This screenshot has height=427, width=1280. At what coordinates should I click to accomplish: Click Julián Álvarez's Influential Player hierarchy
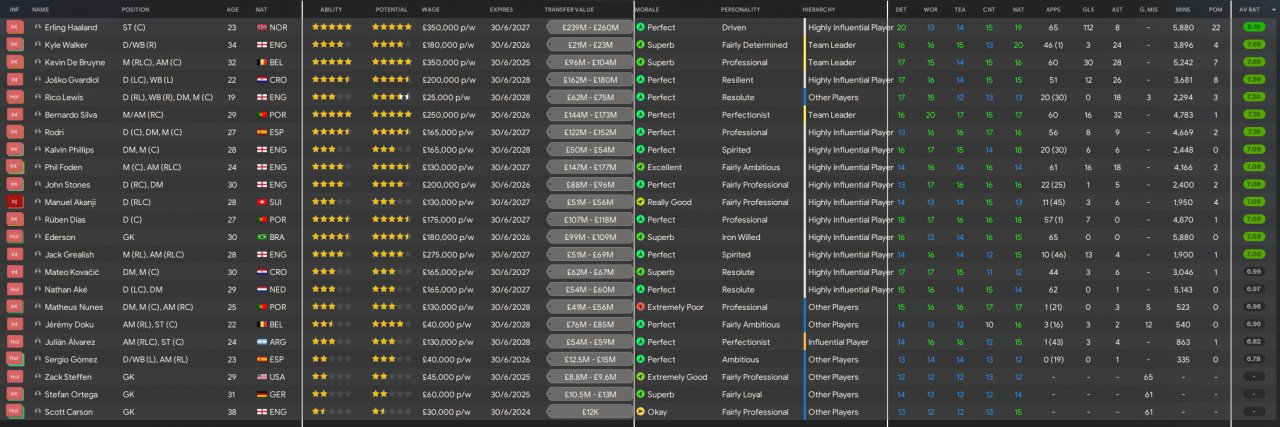pos(838,342)
